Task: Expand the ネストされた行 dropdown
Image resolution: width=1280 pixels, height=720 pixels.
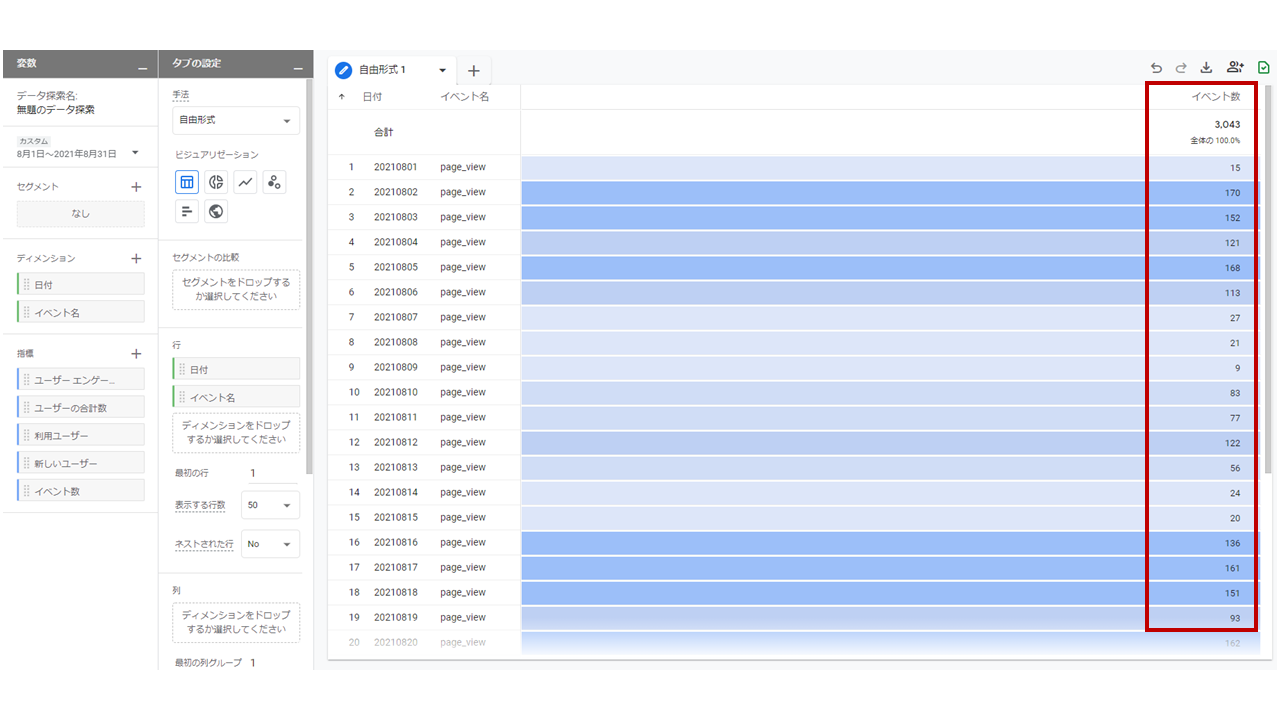Action: [270, 544]
